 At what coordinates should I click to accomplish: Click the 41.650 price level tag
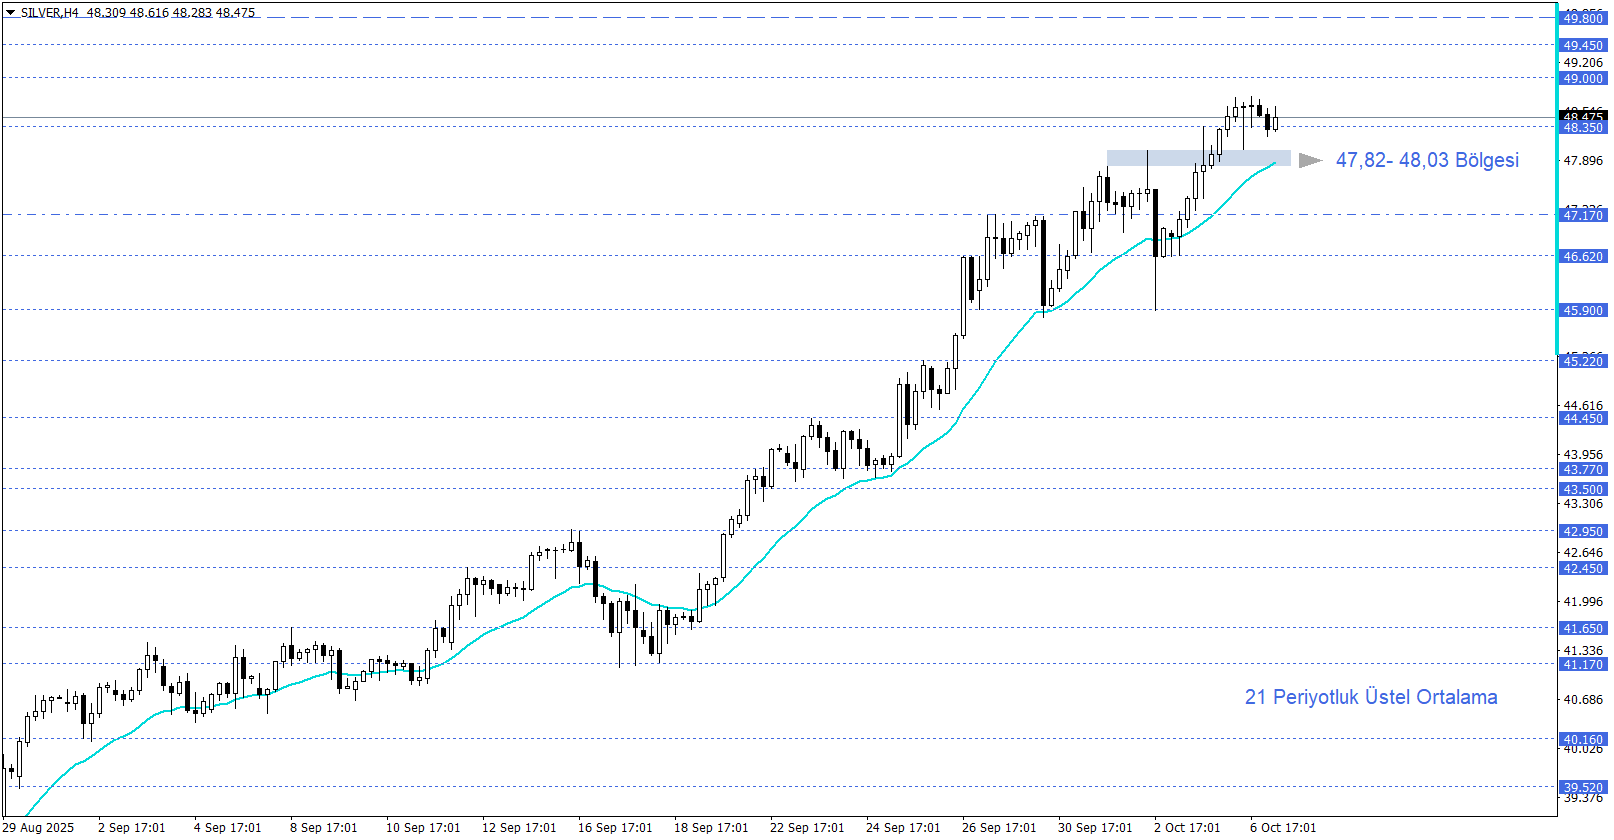click(1583, 629)
